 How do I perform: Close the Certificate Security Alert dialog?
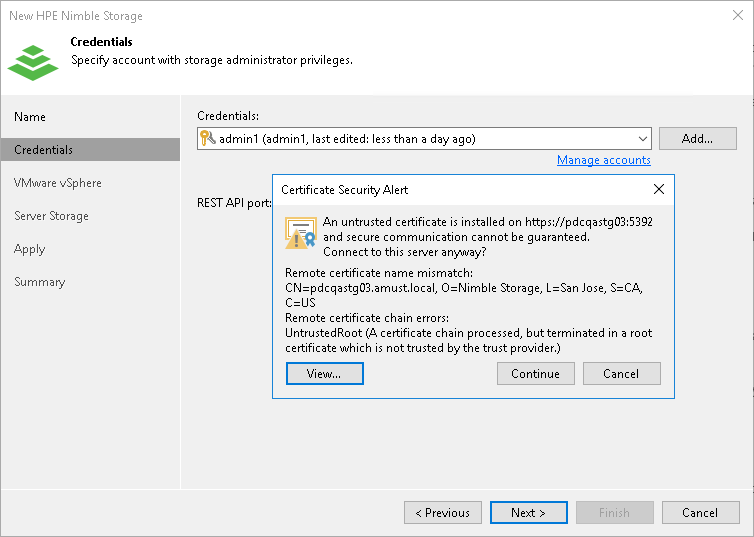click(658, 189)
